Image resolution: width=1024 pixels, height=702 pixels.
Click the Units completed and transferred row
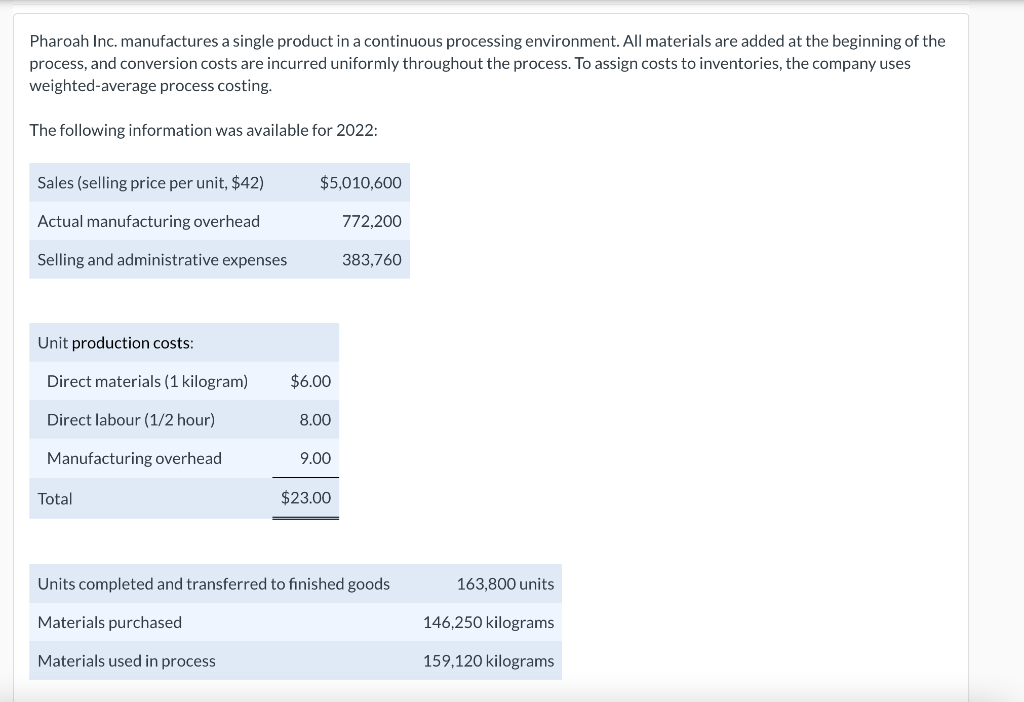212,584
